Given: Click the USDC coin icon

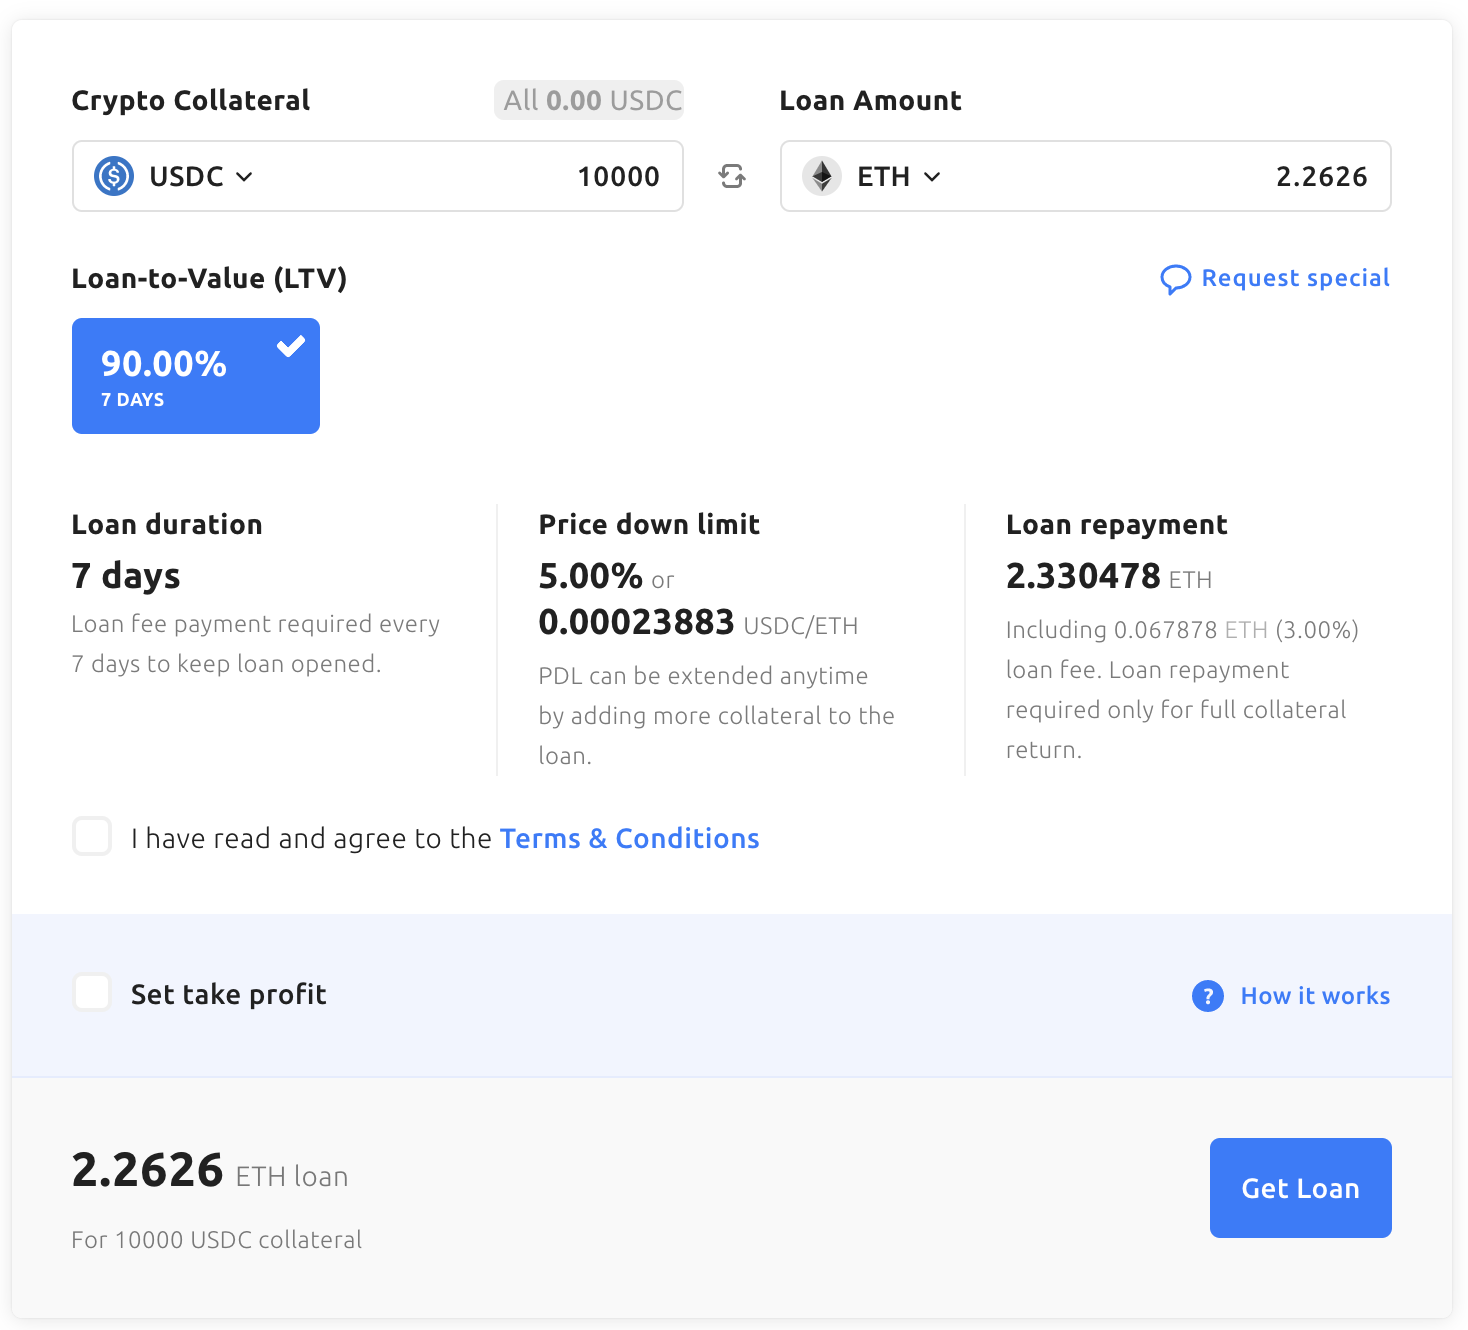Looking at the screenshot, I should tap(114, 176).
